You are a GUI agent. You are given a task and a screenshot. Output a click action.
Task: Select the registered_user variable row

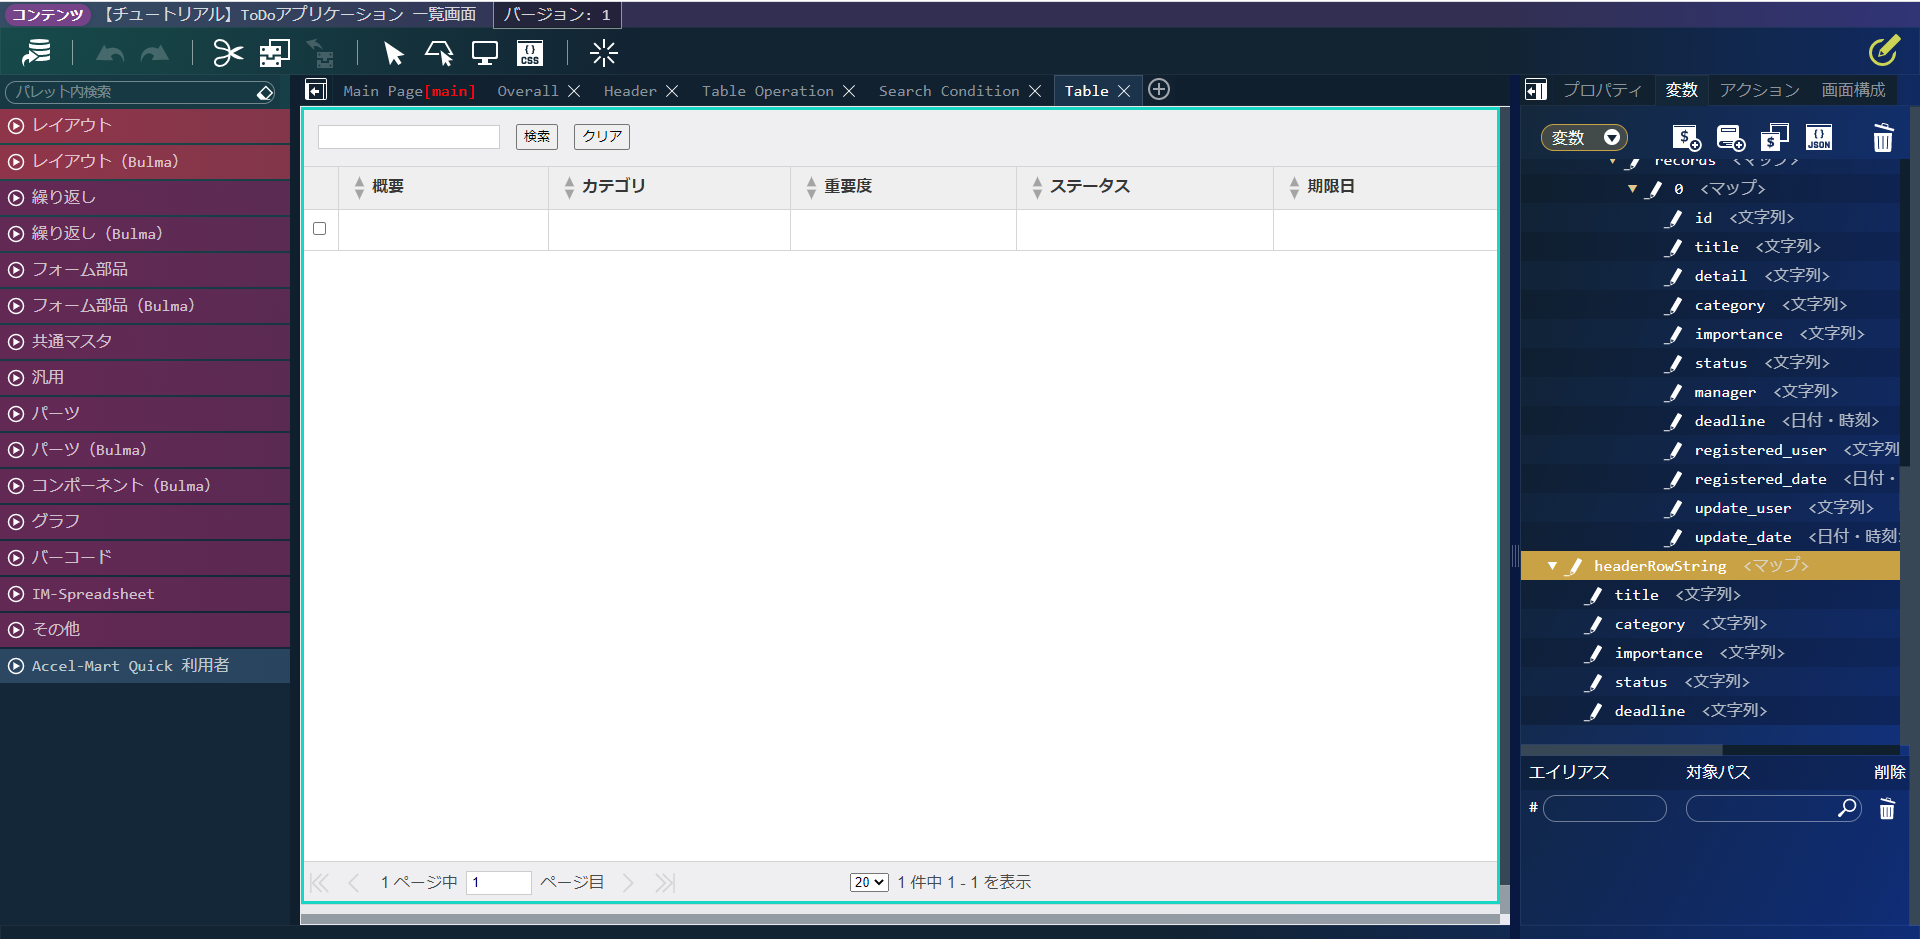pyautogui.click(x=1710, y=450)
